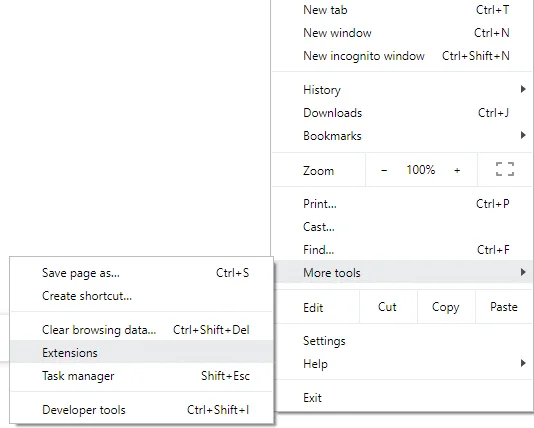Select the Cast... menu item
Viewport: 534px width, 428px height.
tap(402, 227)
